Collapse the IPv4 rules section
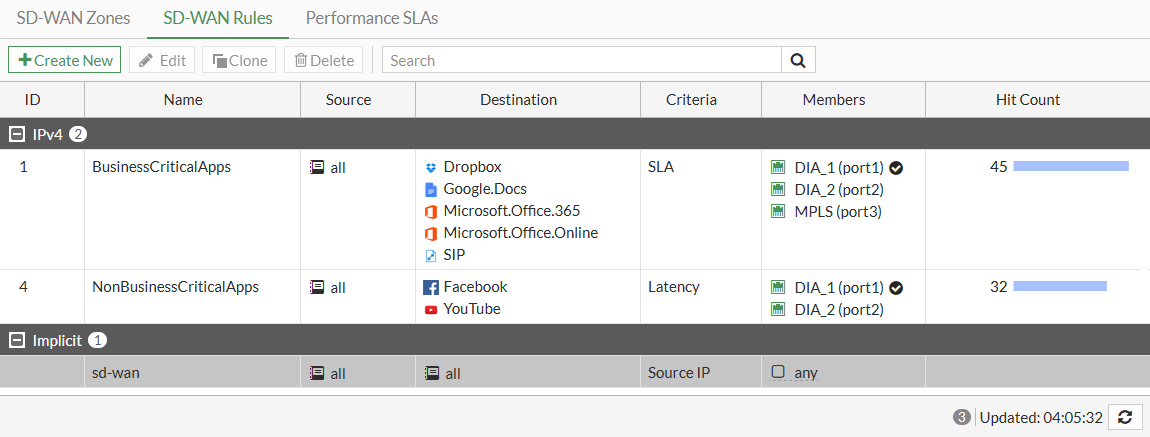The width and height of the screenshot is (1150, 437). pyautogui.click(x=16, y=133)
